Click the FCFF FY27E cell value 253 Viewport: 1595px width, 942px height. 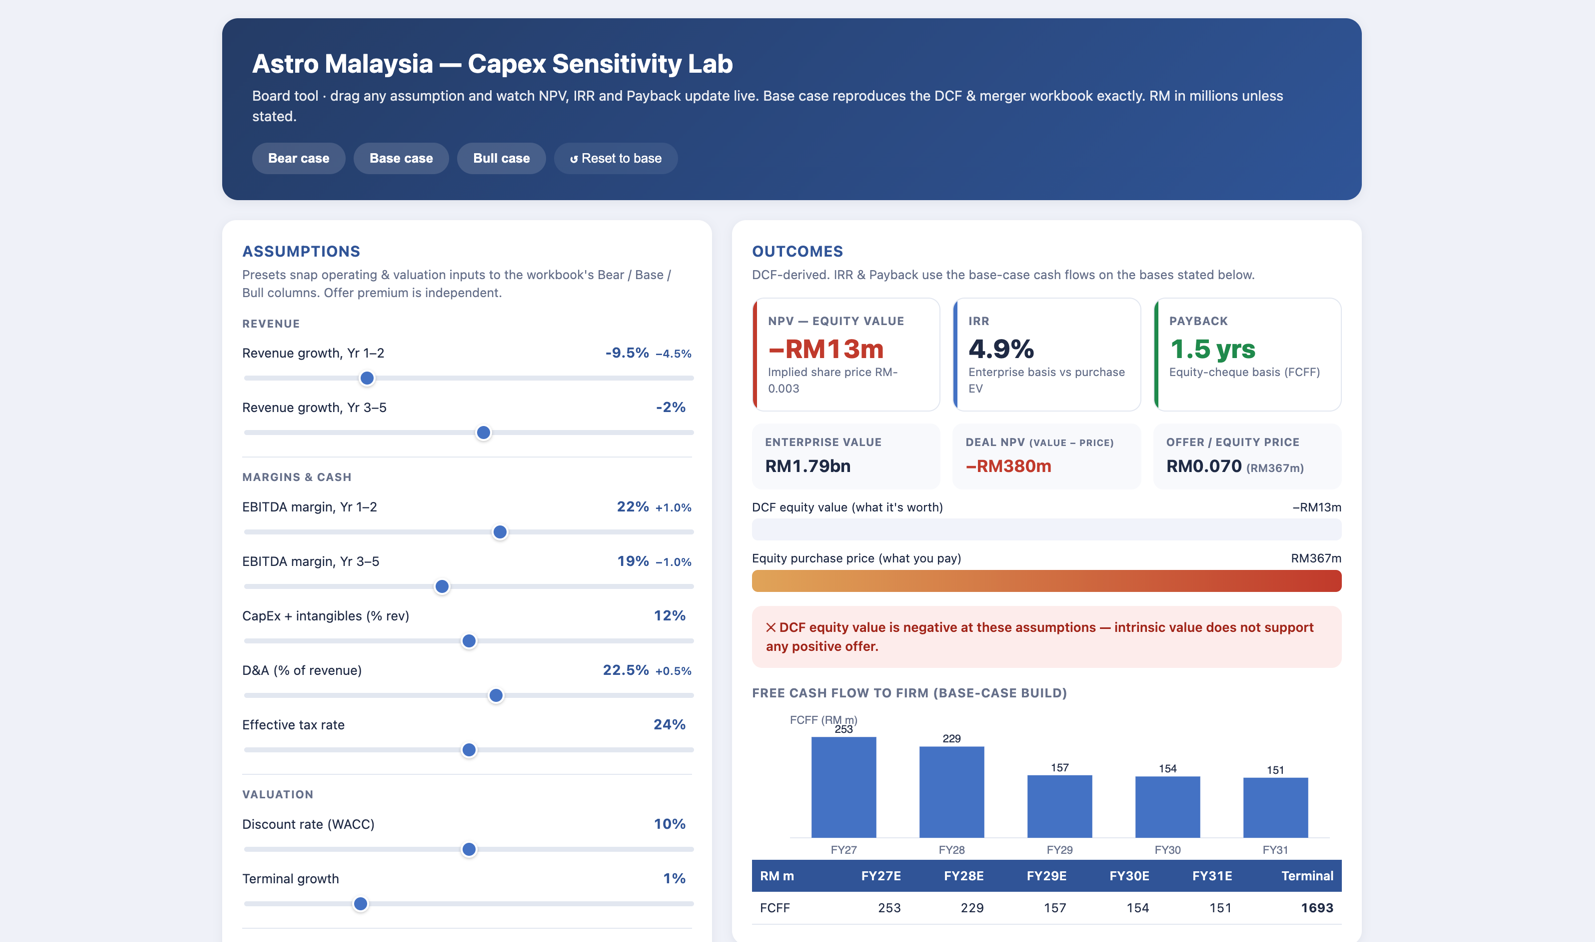click(x=889, y=908)
